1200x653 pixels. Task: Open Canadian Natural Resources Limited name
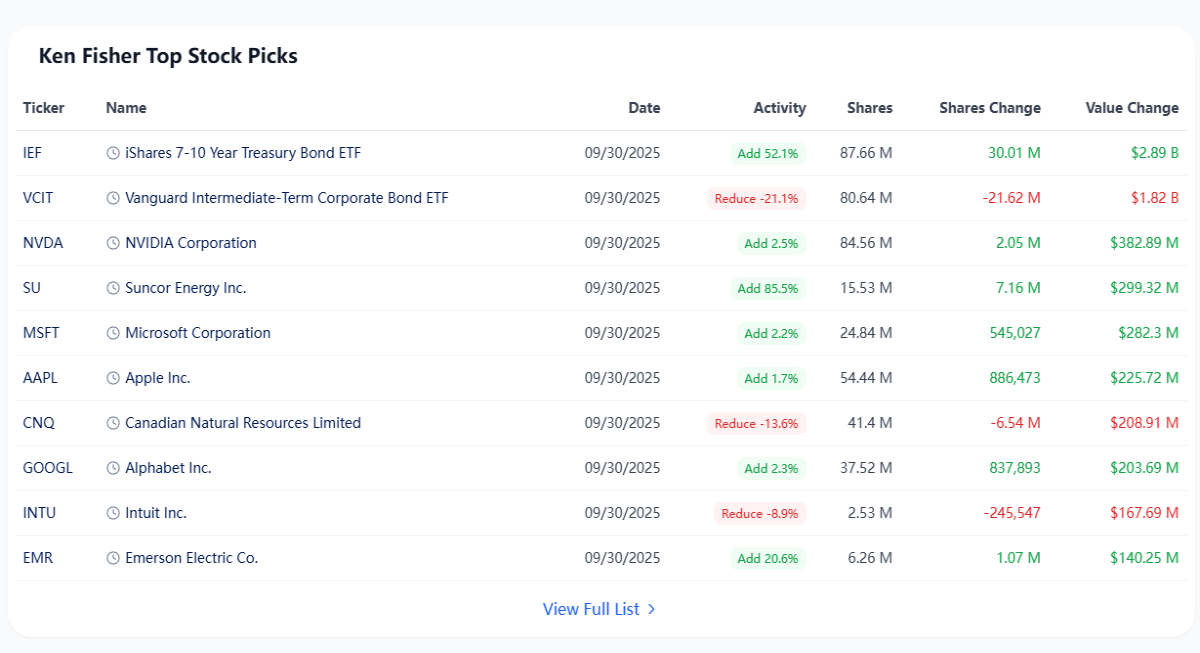[243, 423]
